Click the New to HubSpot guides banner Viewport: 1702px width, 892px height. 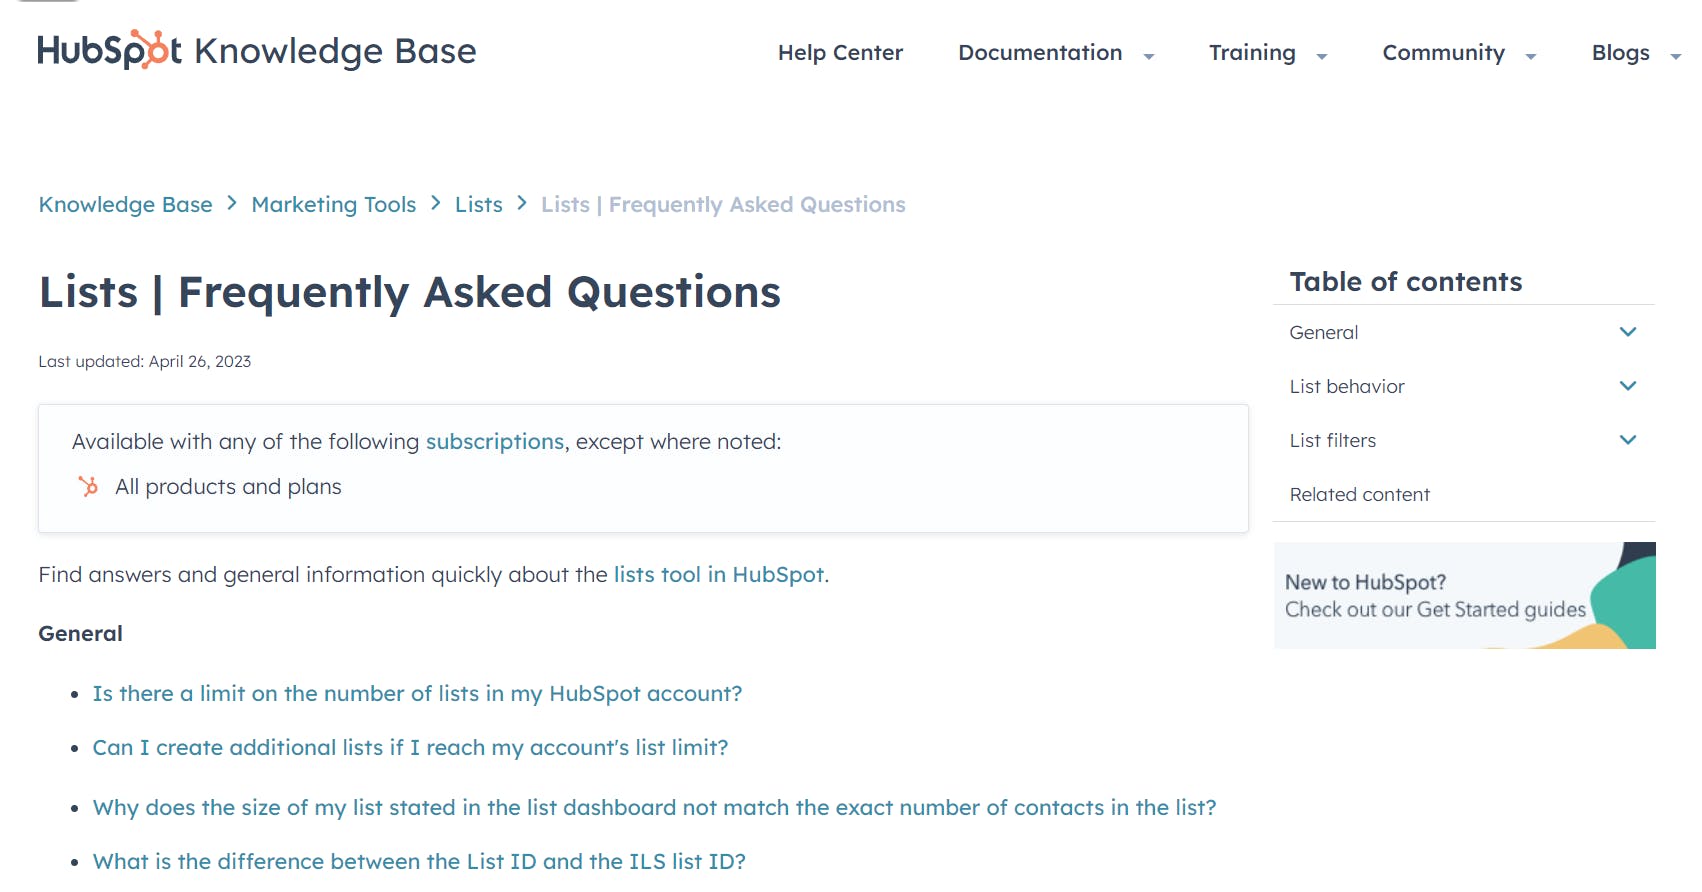pyautogui.click(x=1464, y=596)
